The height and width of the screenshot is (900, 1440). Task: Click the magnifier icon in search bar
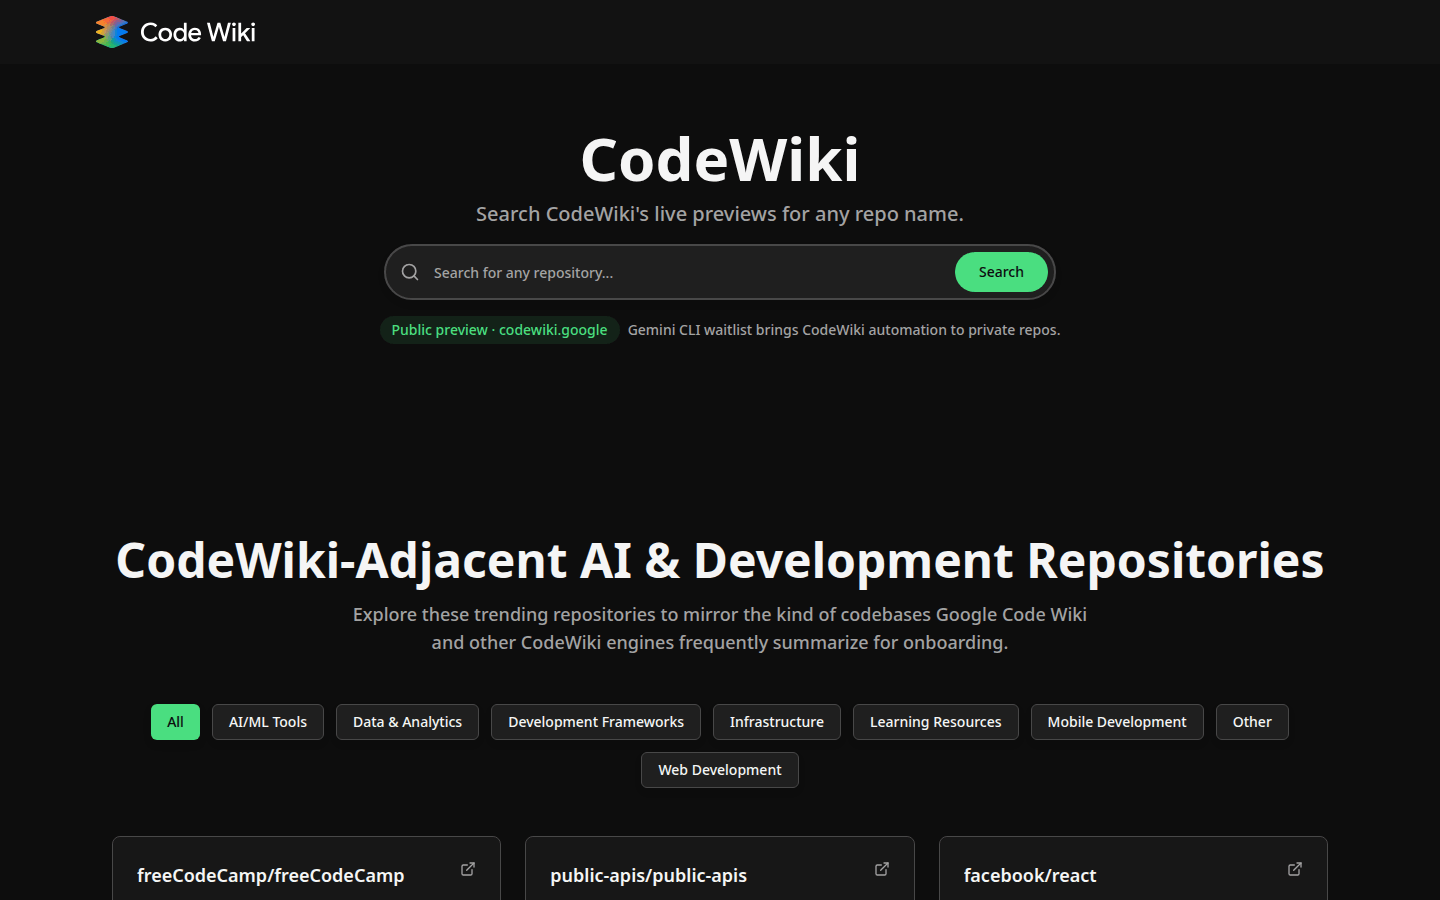[410, 272]
